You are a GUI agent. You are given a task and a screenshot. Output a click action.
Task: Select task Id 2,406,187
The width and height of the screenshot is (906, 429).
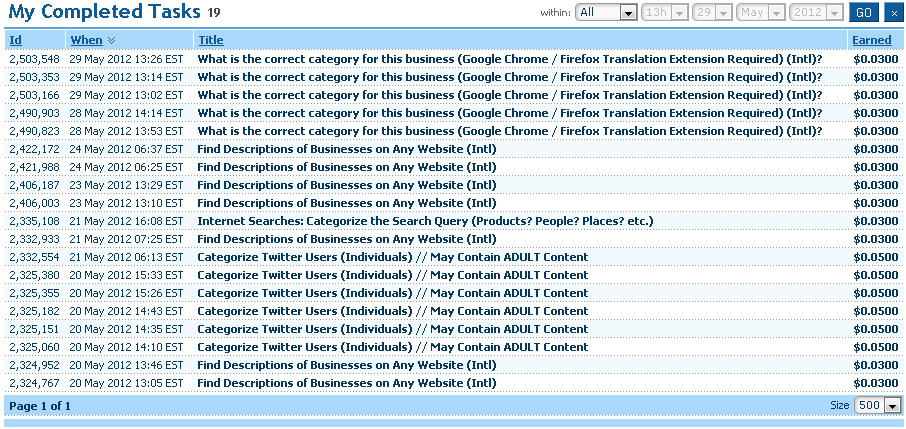tap(34, 185)
